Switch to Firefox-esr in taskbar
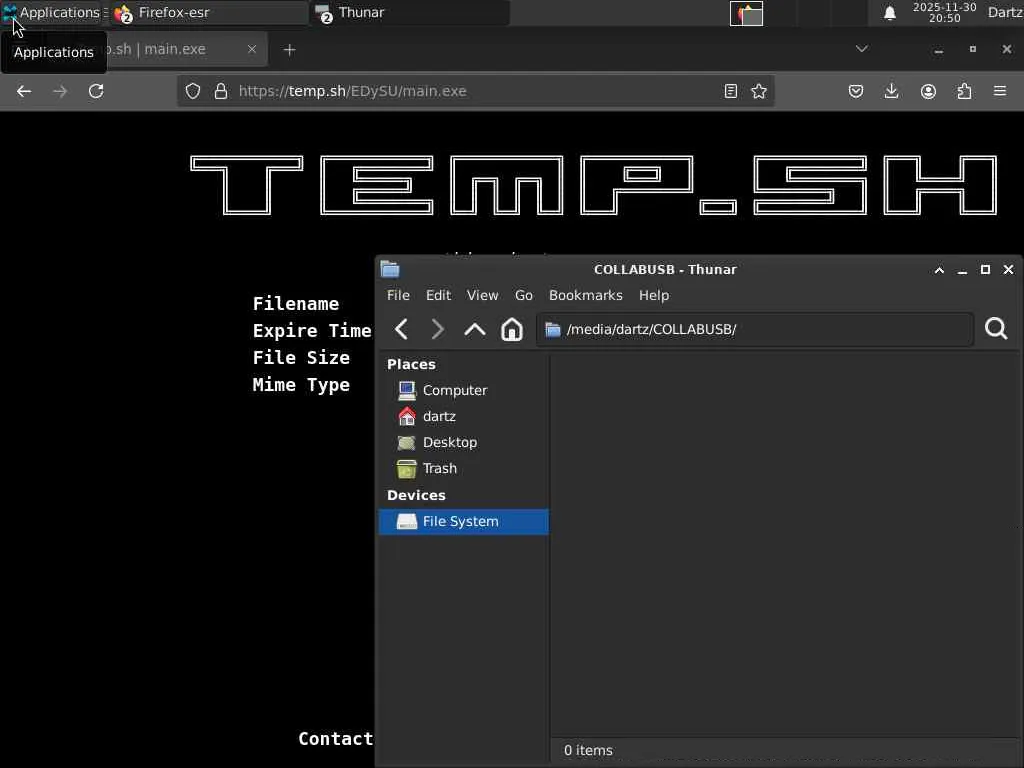The image size is (1024, 768). (209, 12)
